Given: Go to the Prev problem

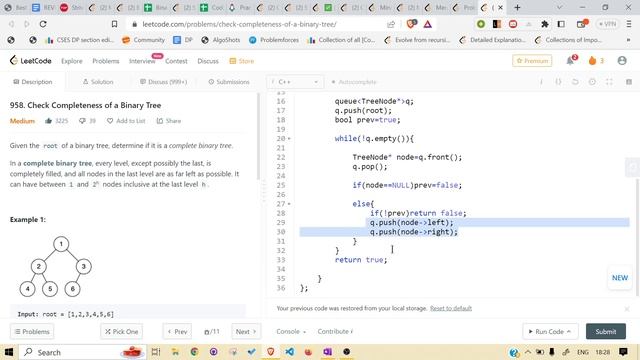Looking at the screenshot, I should 178,331.
